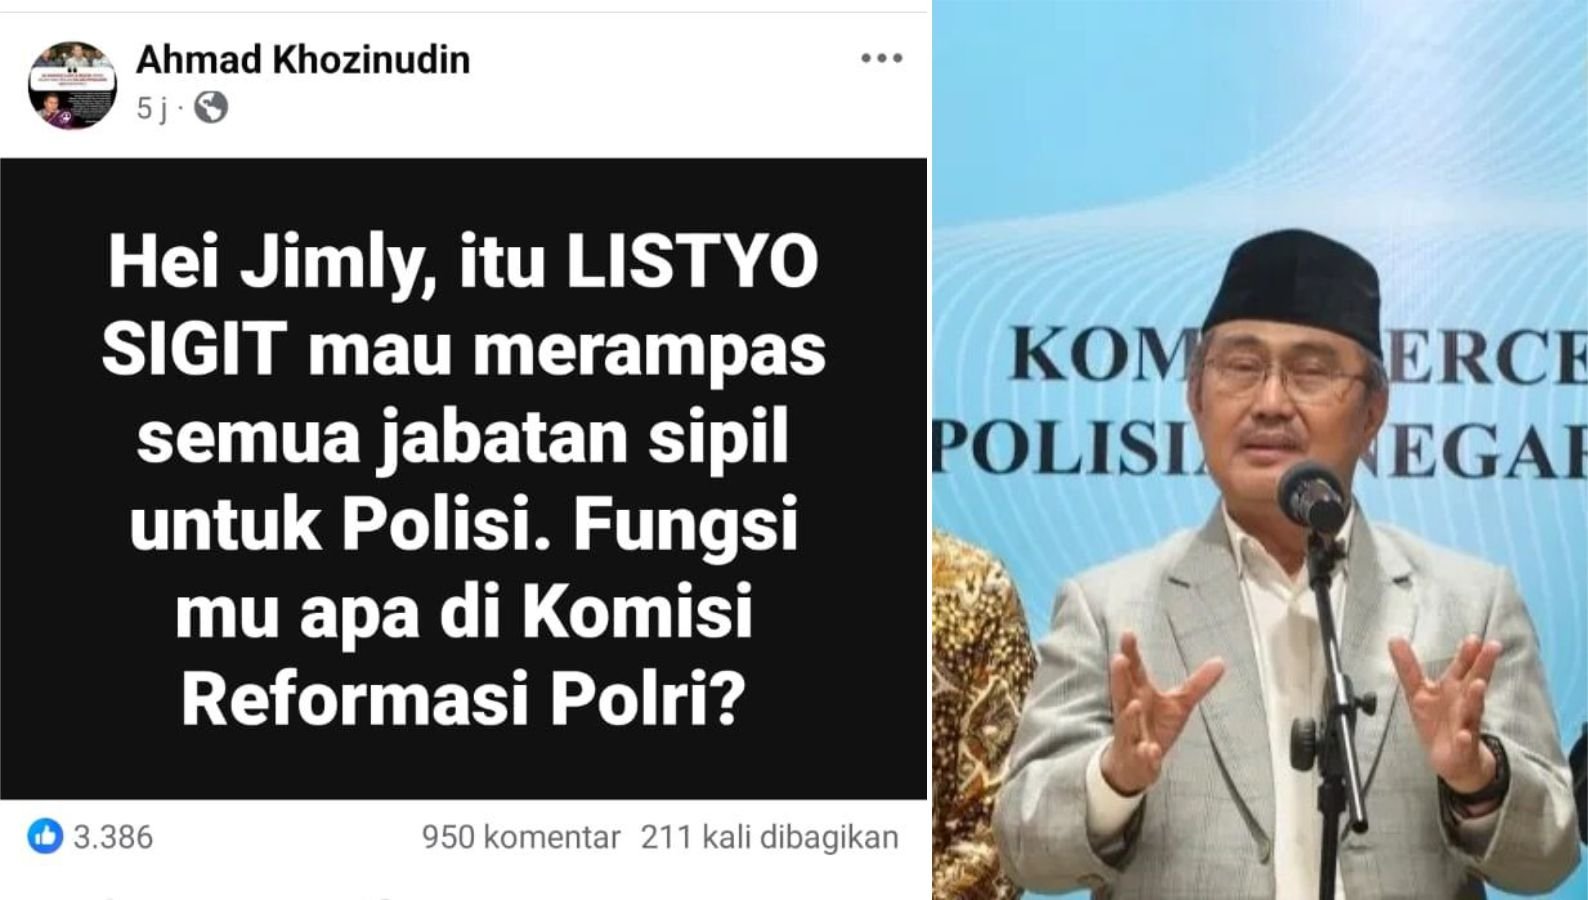
Task: Open the photo of the man speaking
Action: 1260,450
